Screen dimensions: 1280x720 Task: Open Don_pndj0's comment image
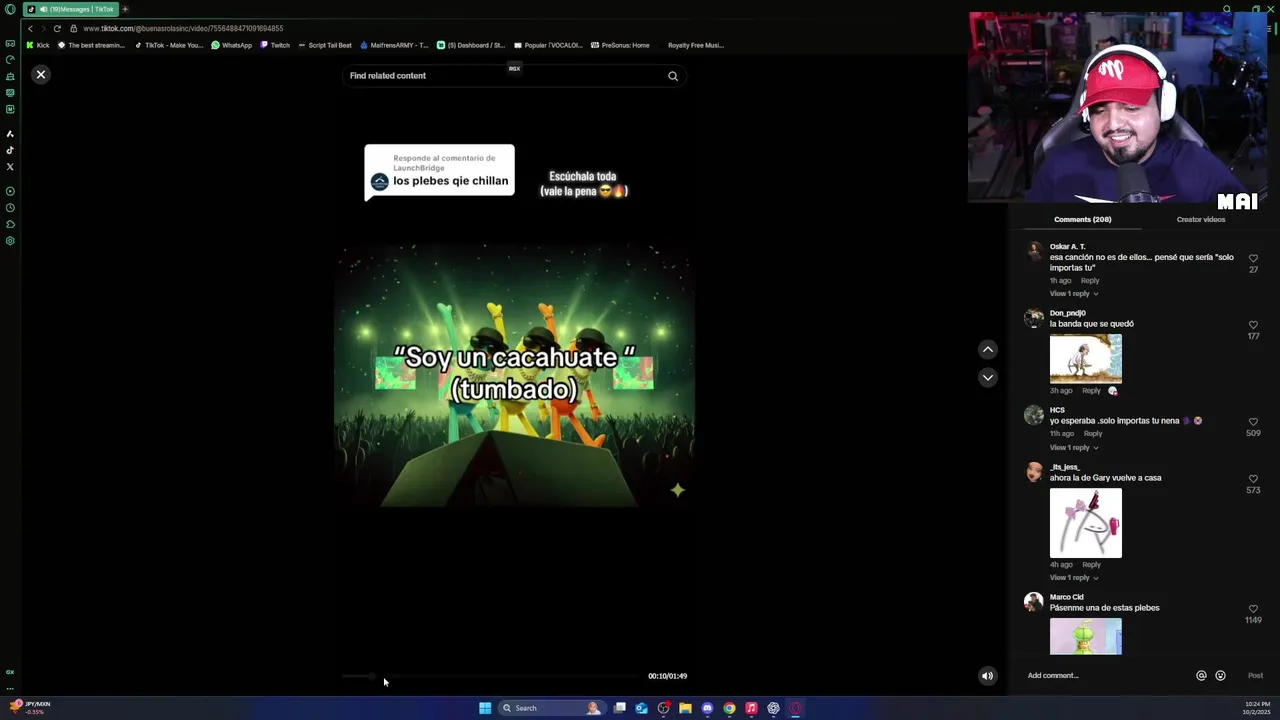(1086, 358)
